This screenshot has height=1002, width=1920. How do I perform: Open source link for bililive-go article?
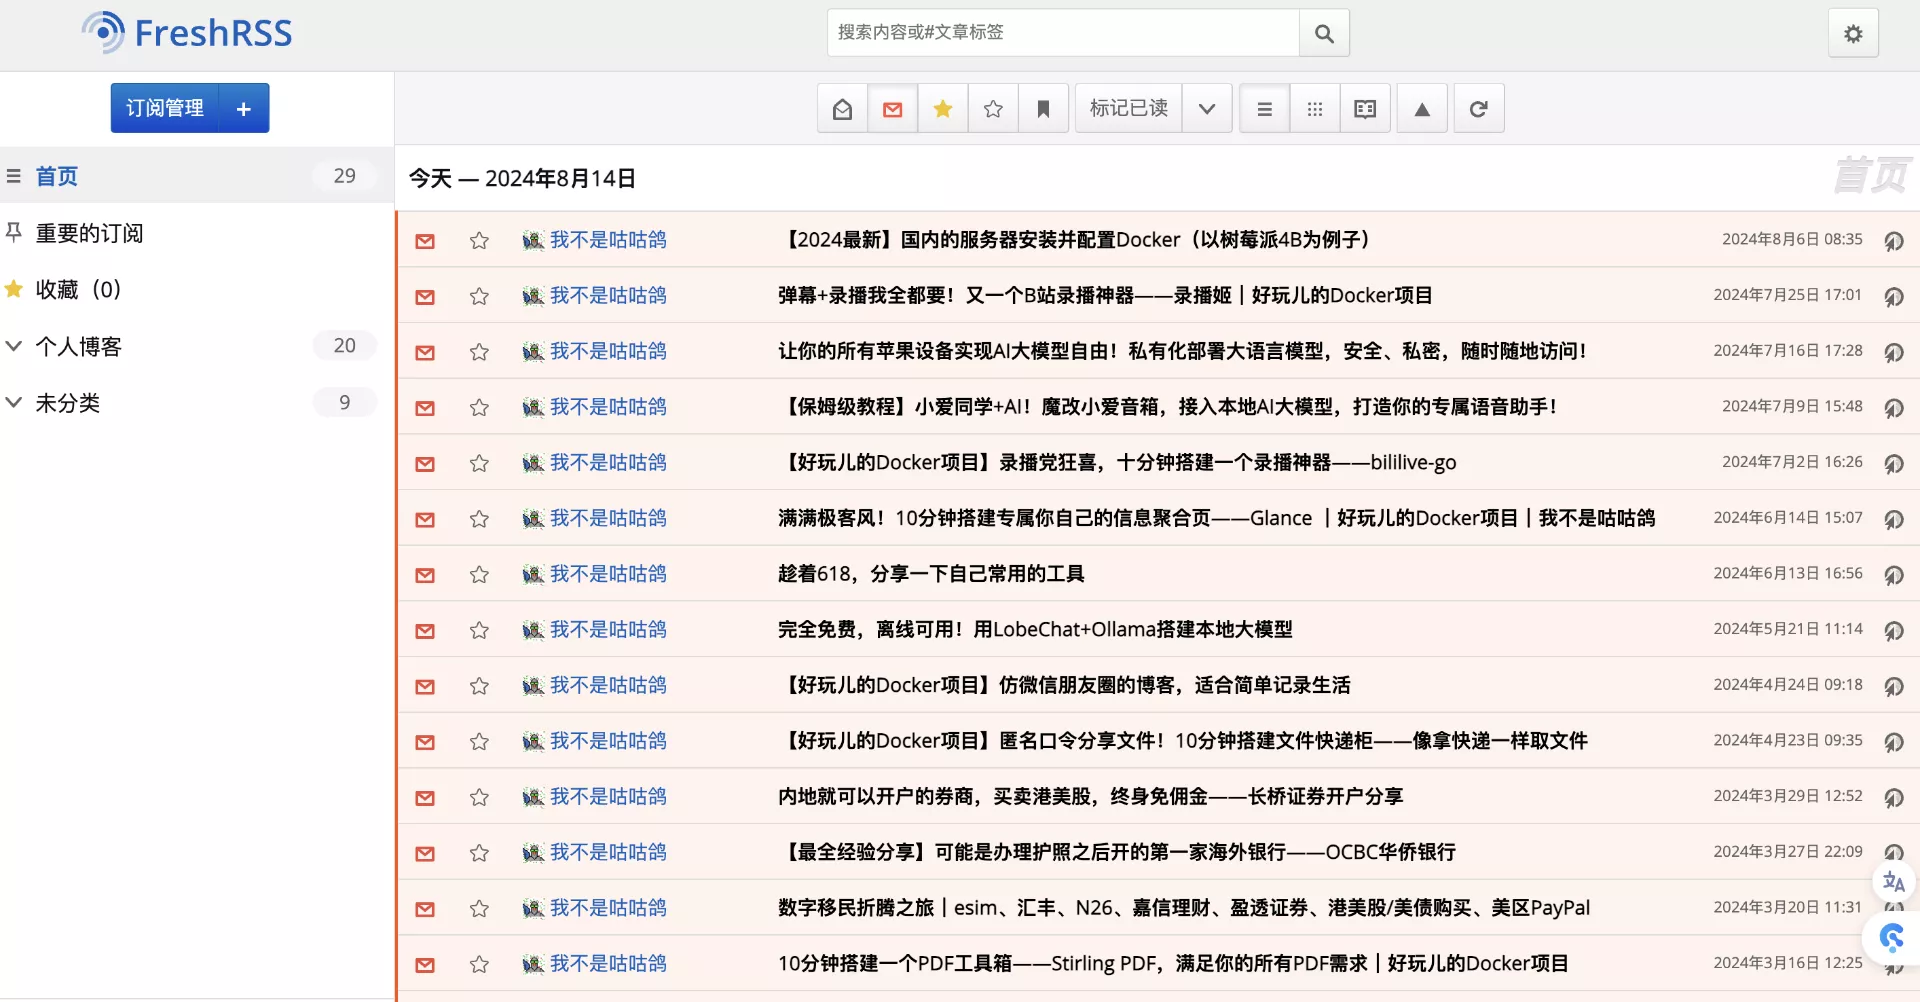point(1893,464)
